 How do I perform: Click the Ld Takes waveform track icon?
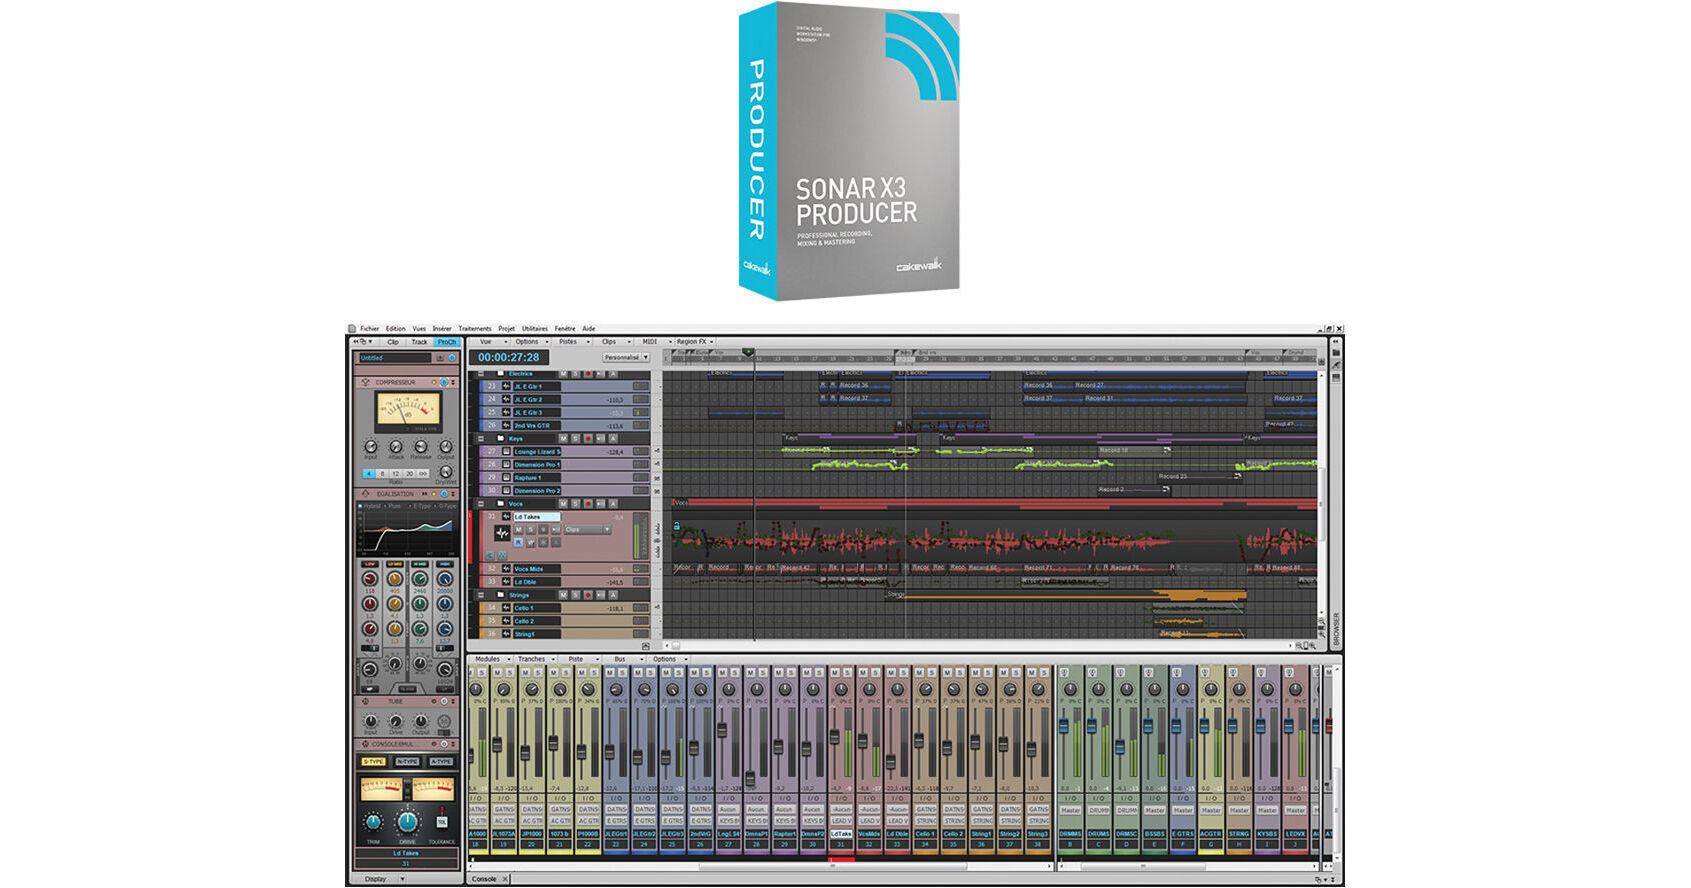click(502, 533)
